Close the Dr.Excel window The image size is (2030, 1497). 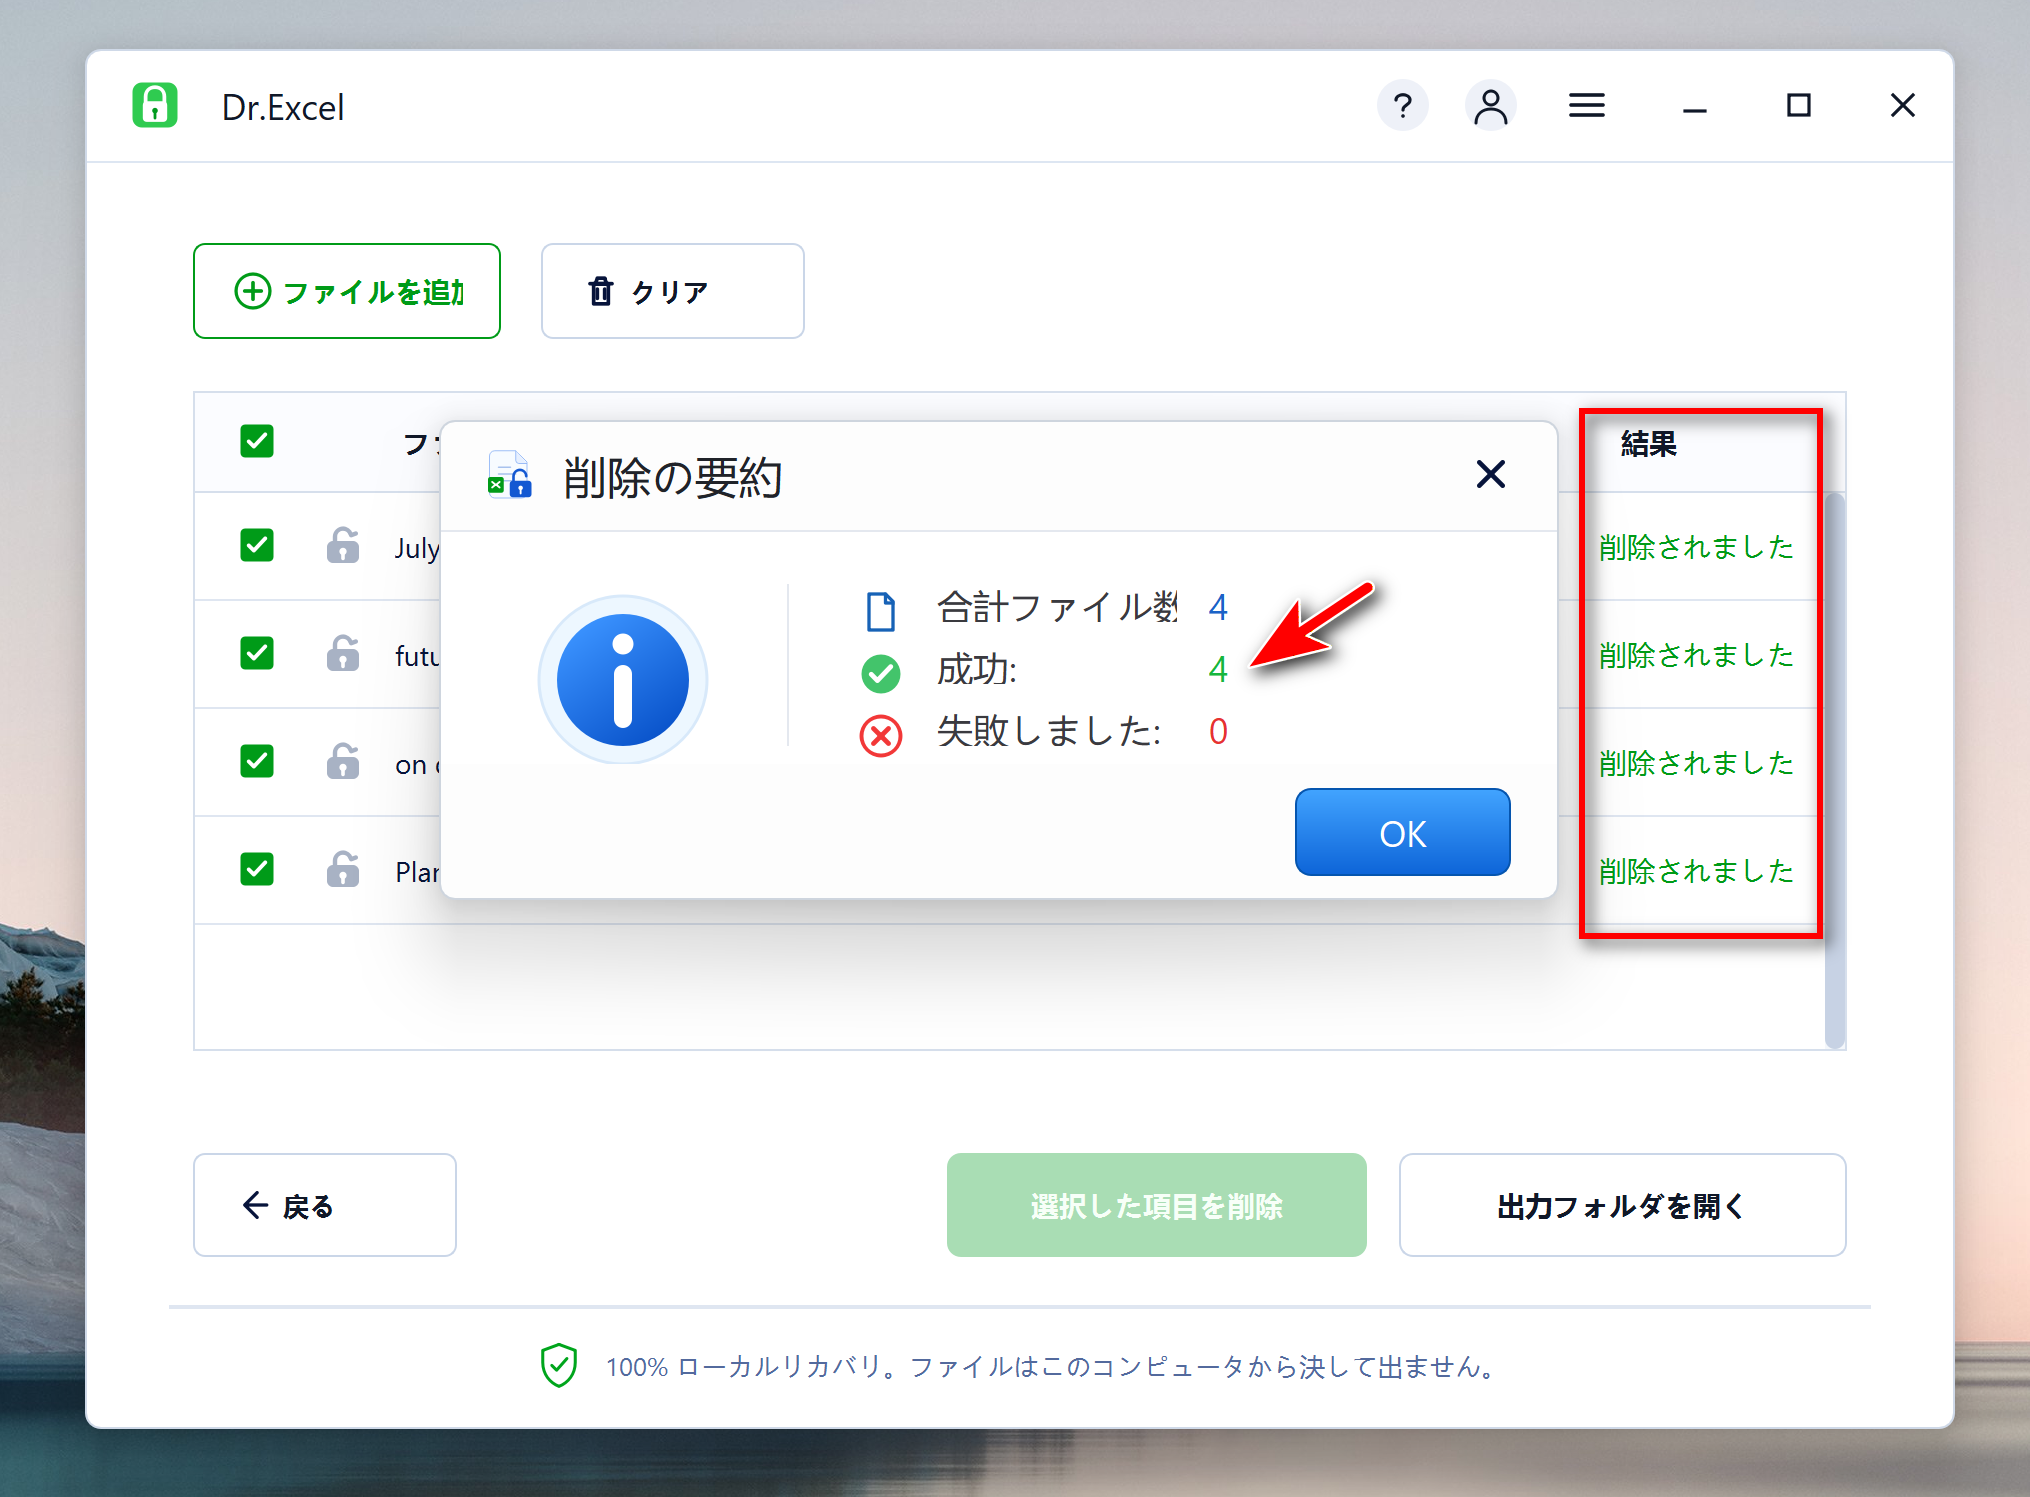pyautogui.click(x=1902, y=105)
